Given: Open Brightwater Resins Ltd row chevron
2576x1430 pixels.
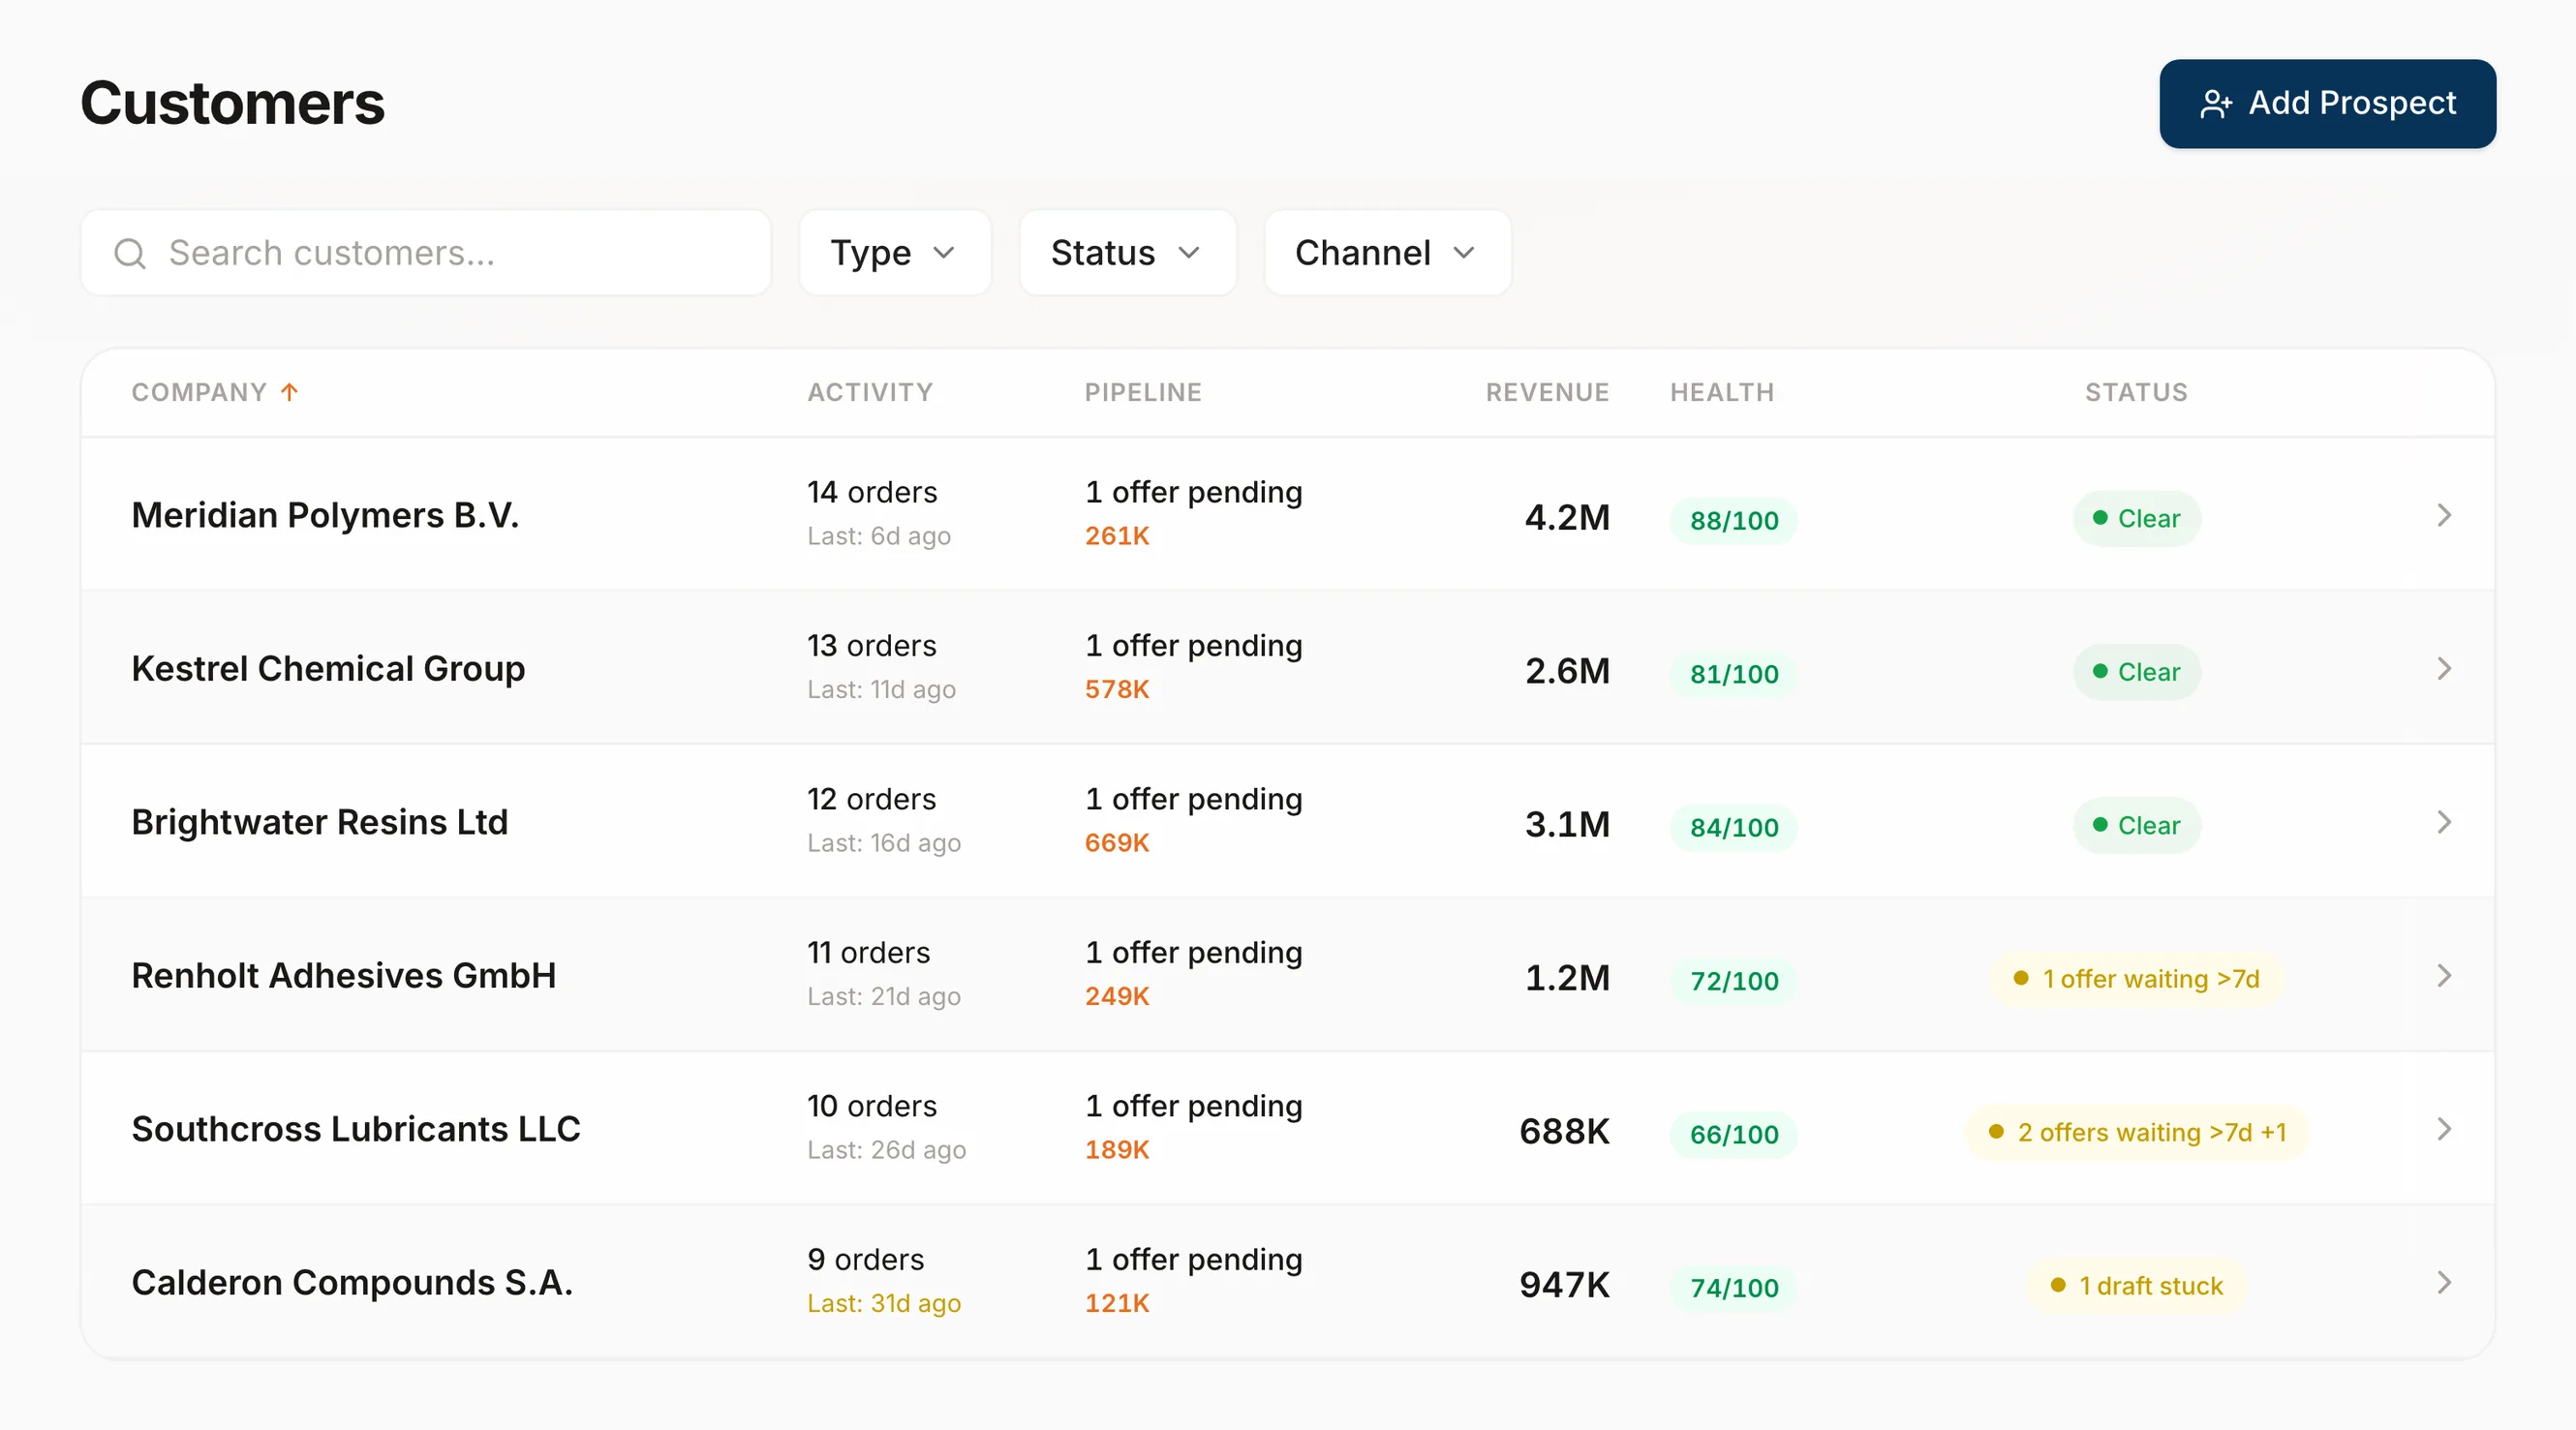Looking at the screenshot, I should pos(2444,822).
